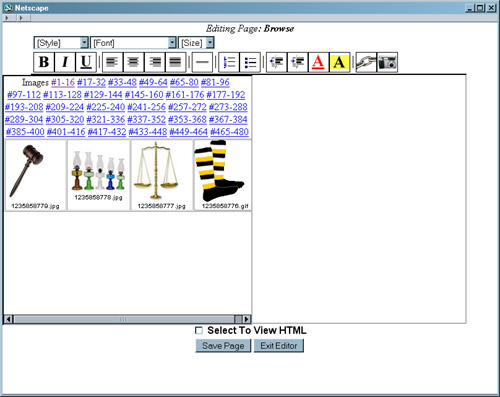500x397 pixels.
Task: Open images link #33-48
Action: pos(122,82)
